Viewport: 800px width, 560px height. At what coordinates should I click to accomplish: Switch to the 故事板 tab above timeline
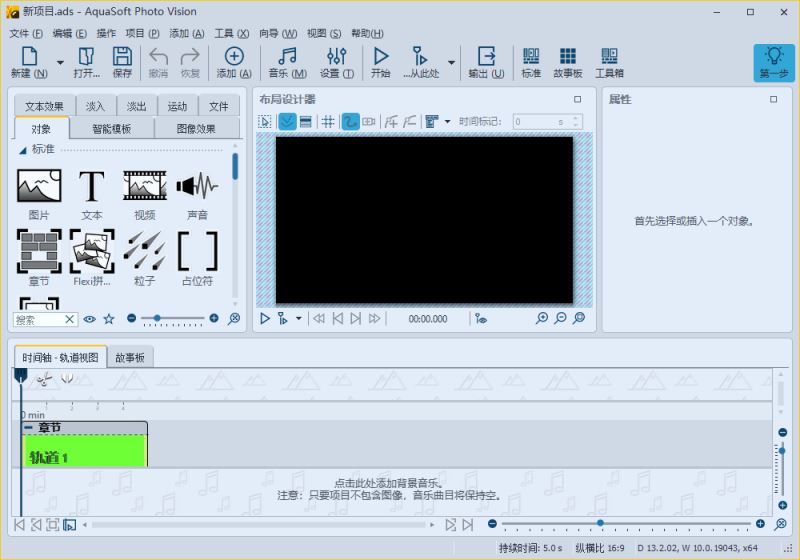tap(129, 357)
